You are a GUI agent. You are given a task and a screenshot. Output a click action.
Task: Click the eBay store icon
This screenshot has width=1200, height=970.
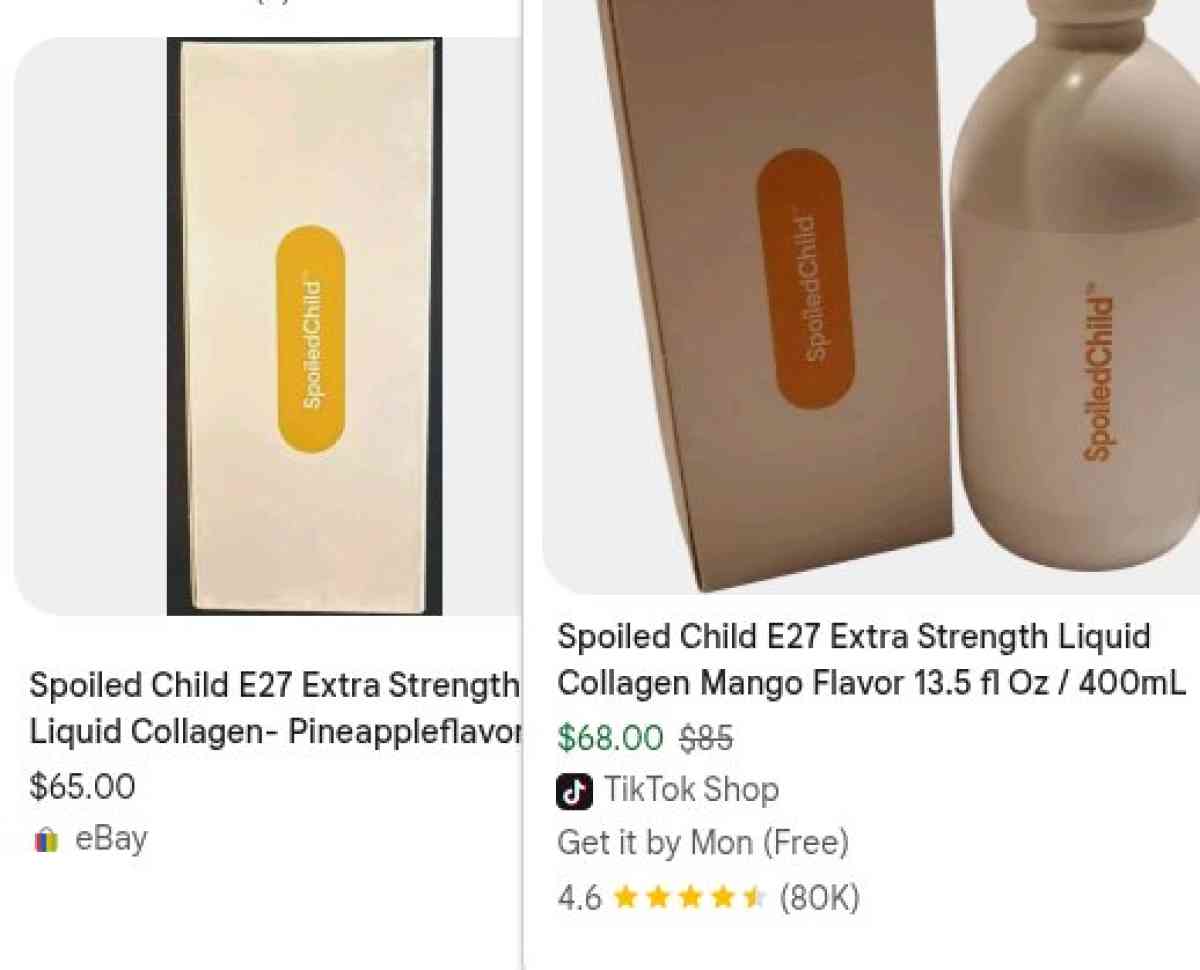[44, 840]
